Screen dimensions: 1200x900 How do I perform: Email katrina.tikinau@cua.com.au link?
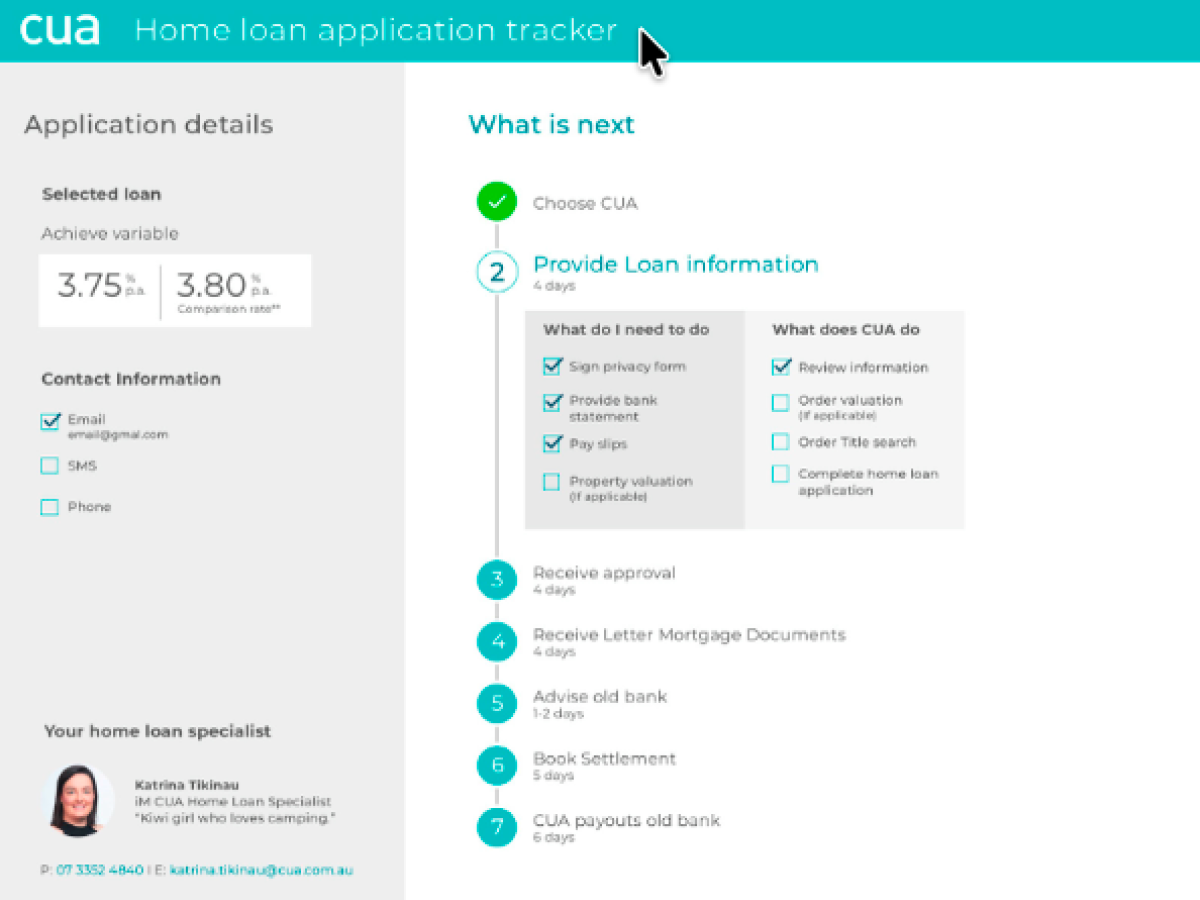pyautogui.click(x=261, y=870)
